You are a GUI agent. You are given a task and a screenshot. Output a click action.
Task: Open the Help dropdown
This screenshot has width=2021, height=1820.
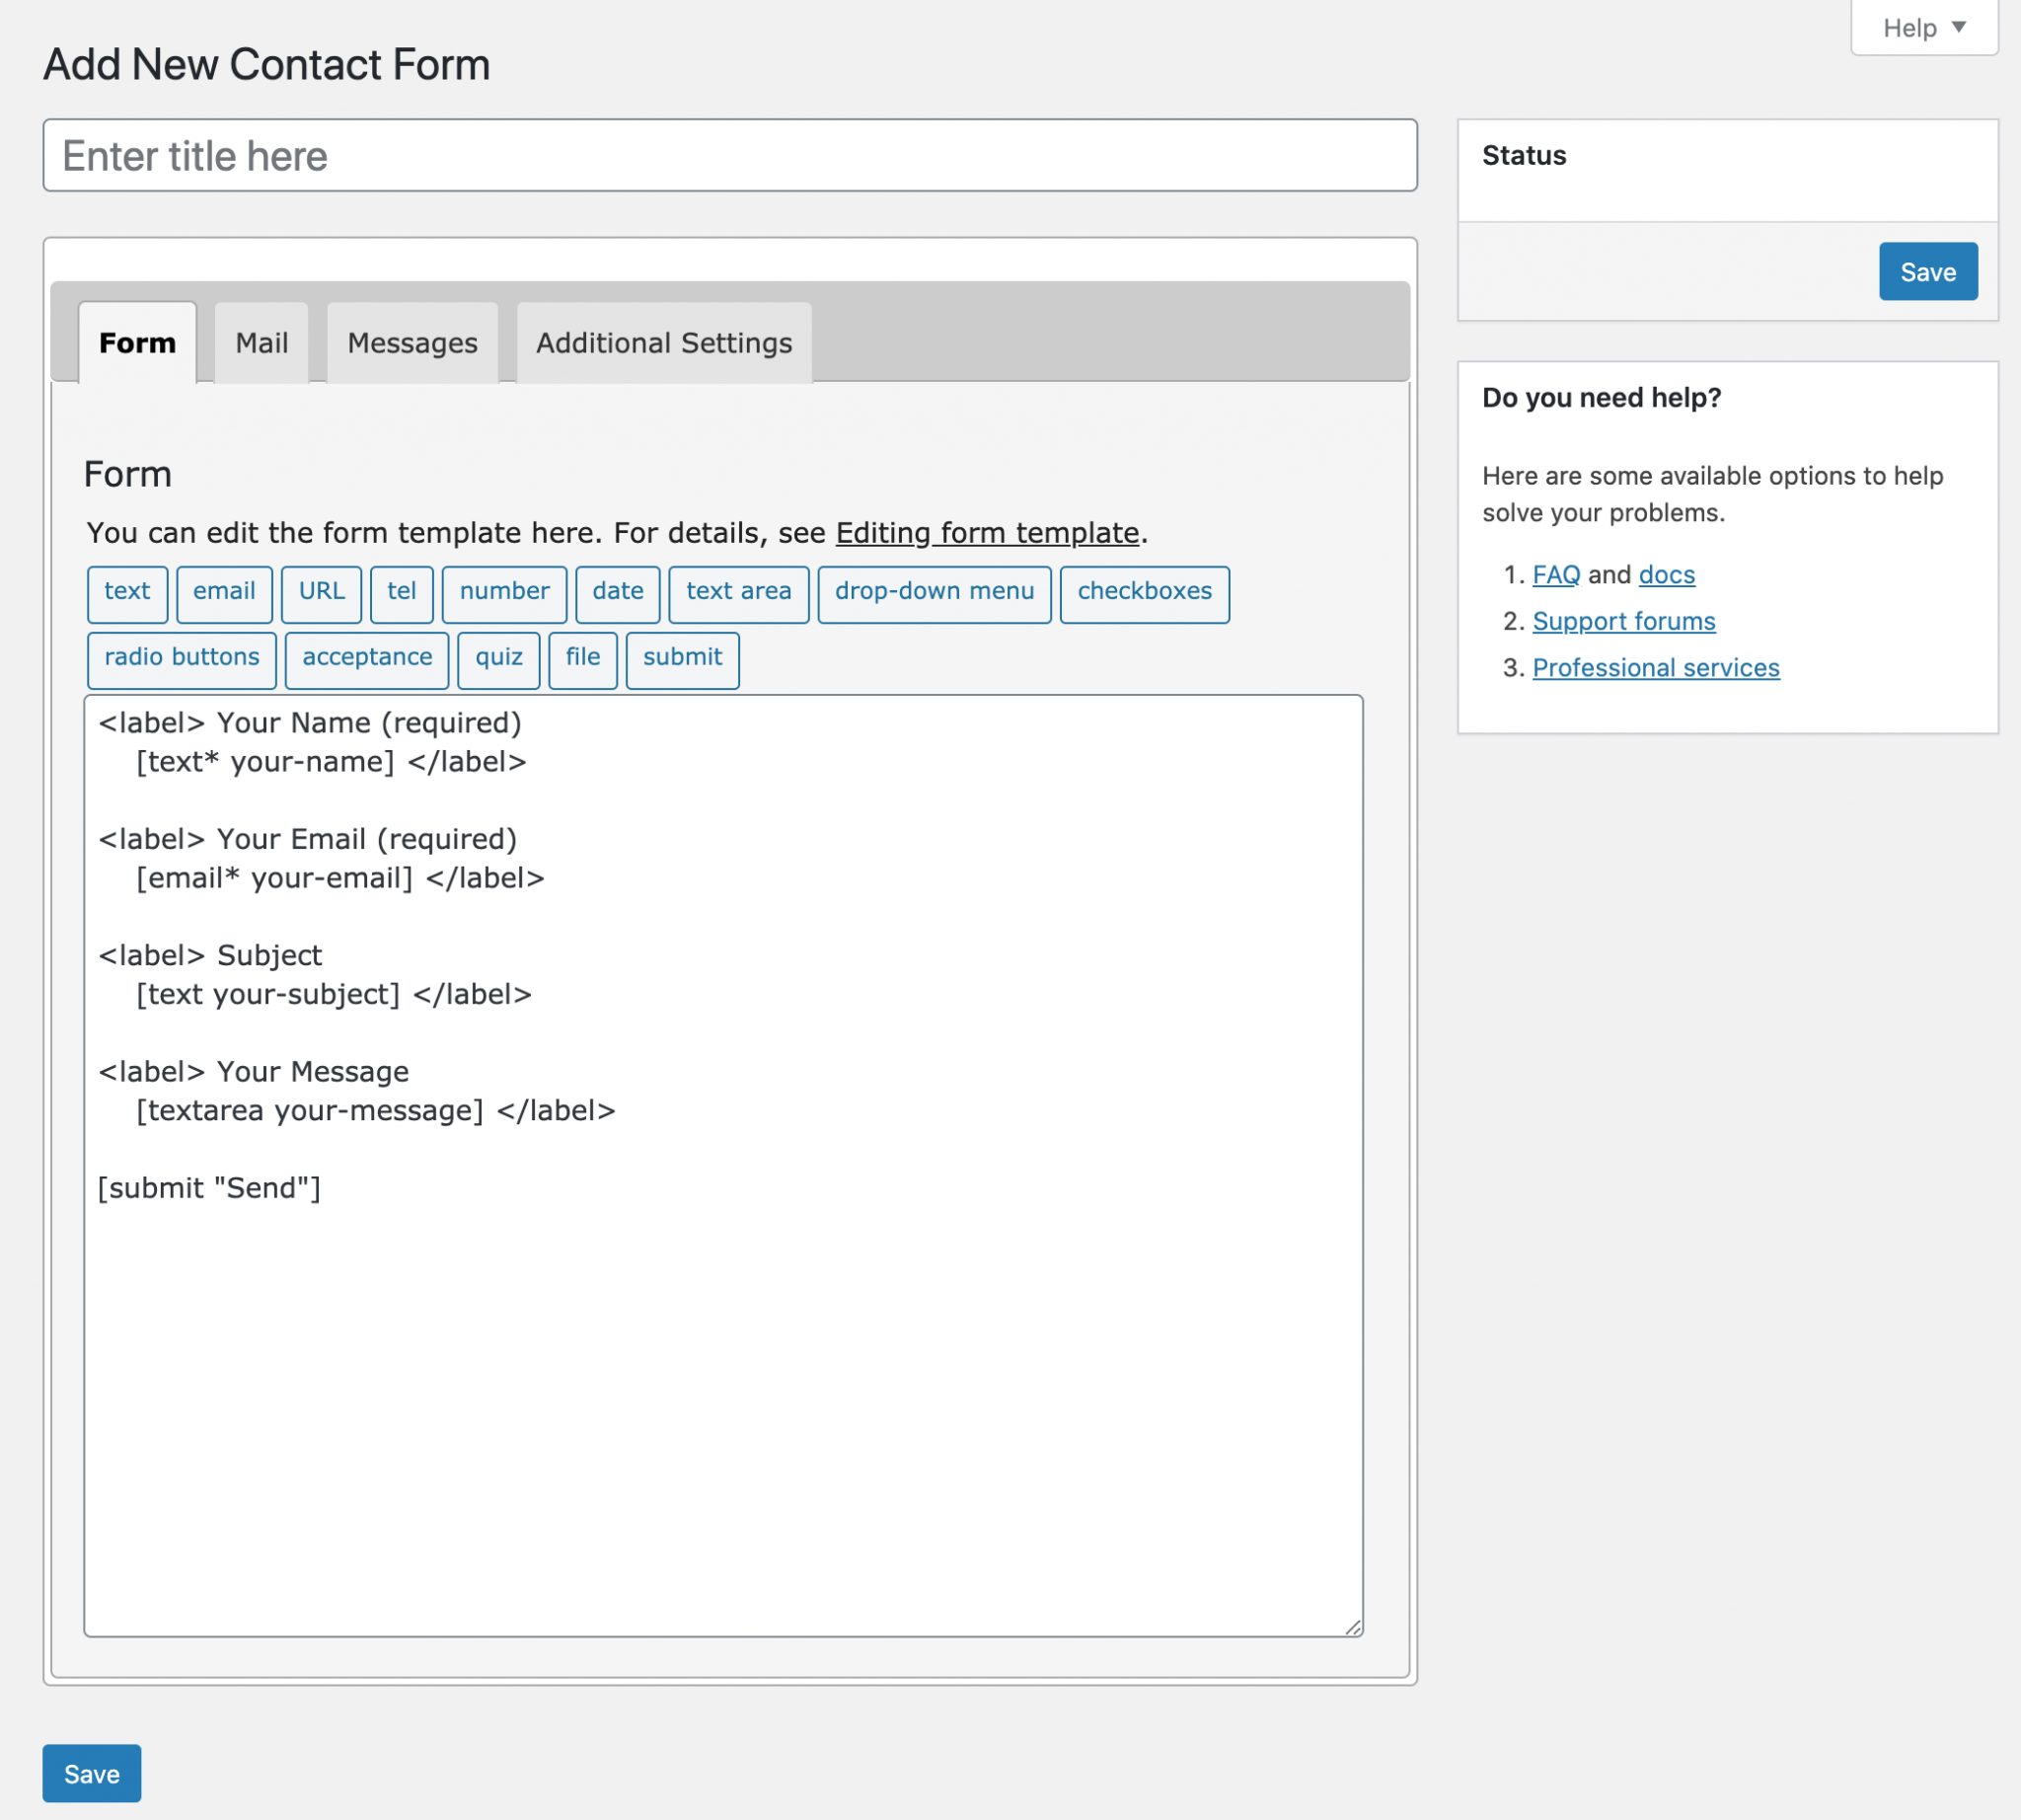click(1922, 28)
